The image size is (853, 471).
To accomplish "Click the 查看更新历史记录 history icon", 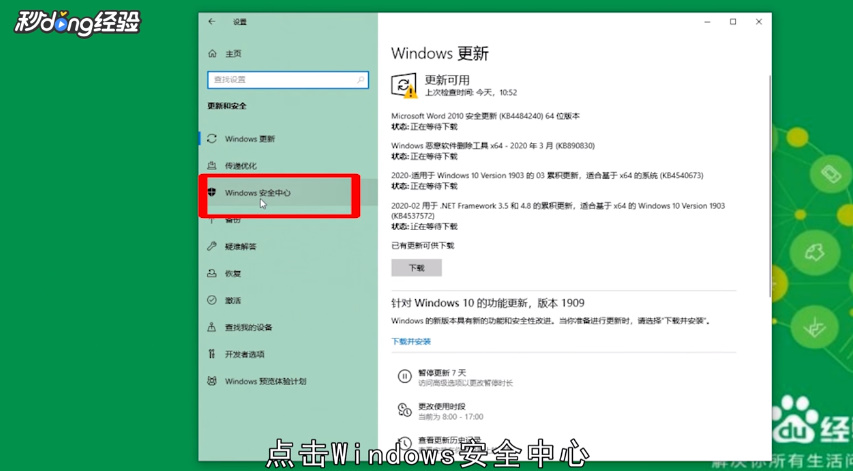I will (x=404, y=442).
